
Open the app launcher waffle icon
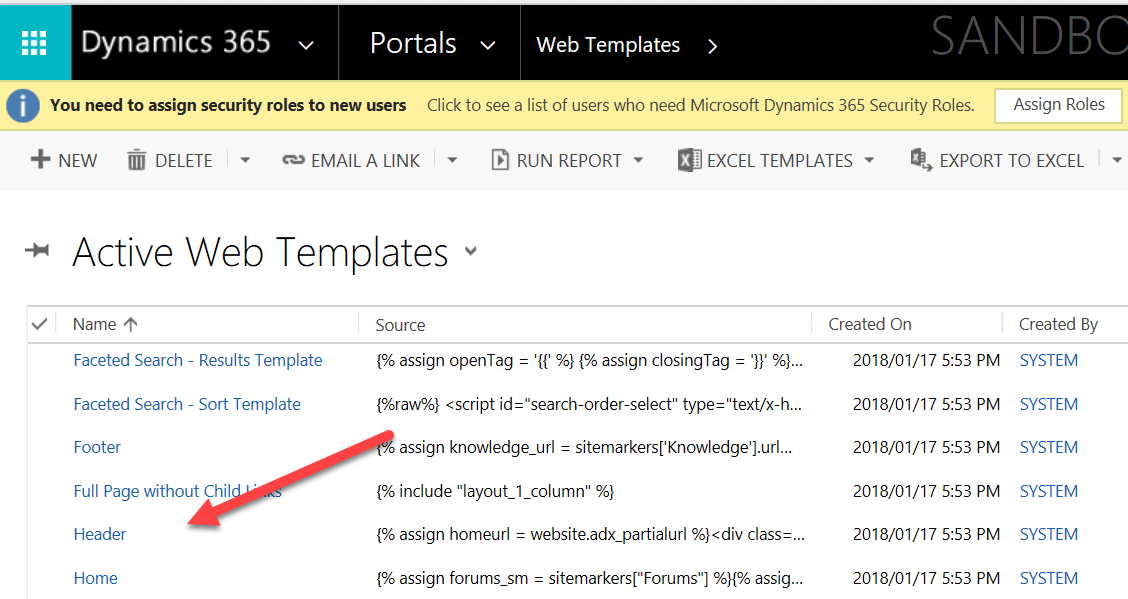(x=35, y=43)
